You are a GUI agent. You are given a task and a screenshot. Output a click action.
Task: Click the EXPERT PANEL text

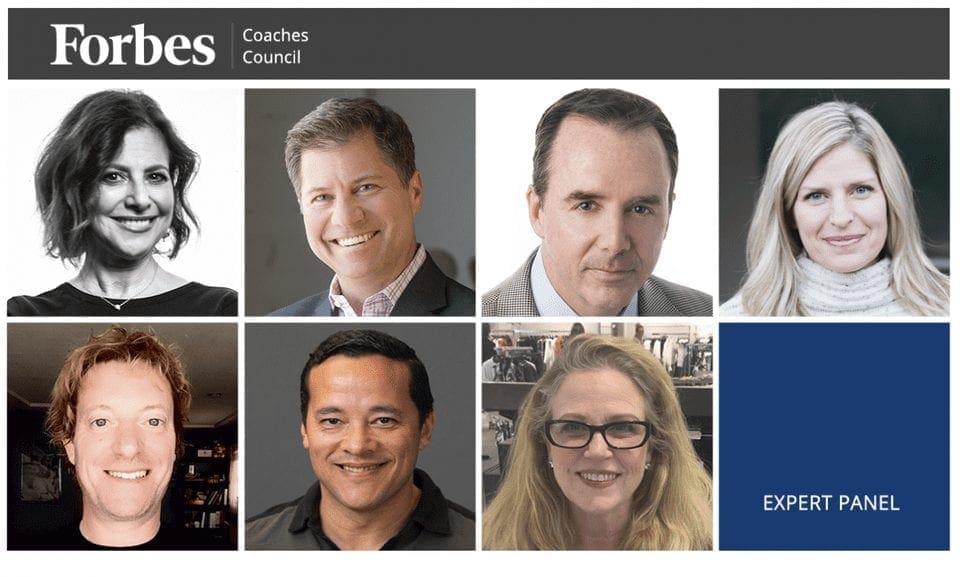[x=831, y=503]
